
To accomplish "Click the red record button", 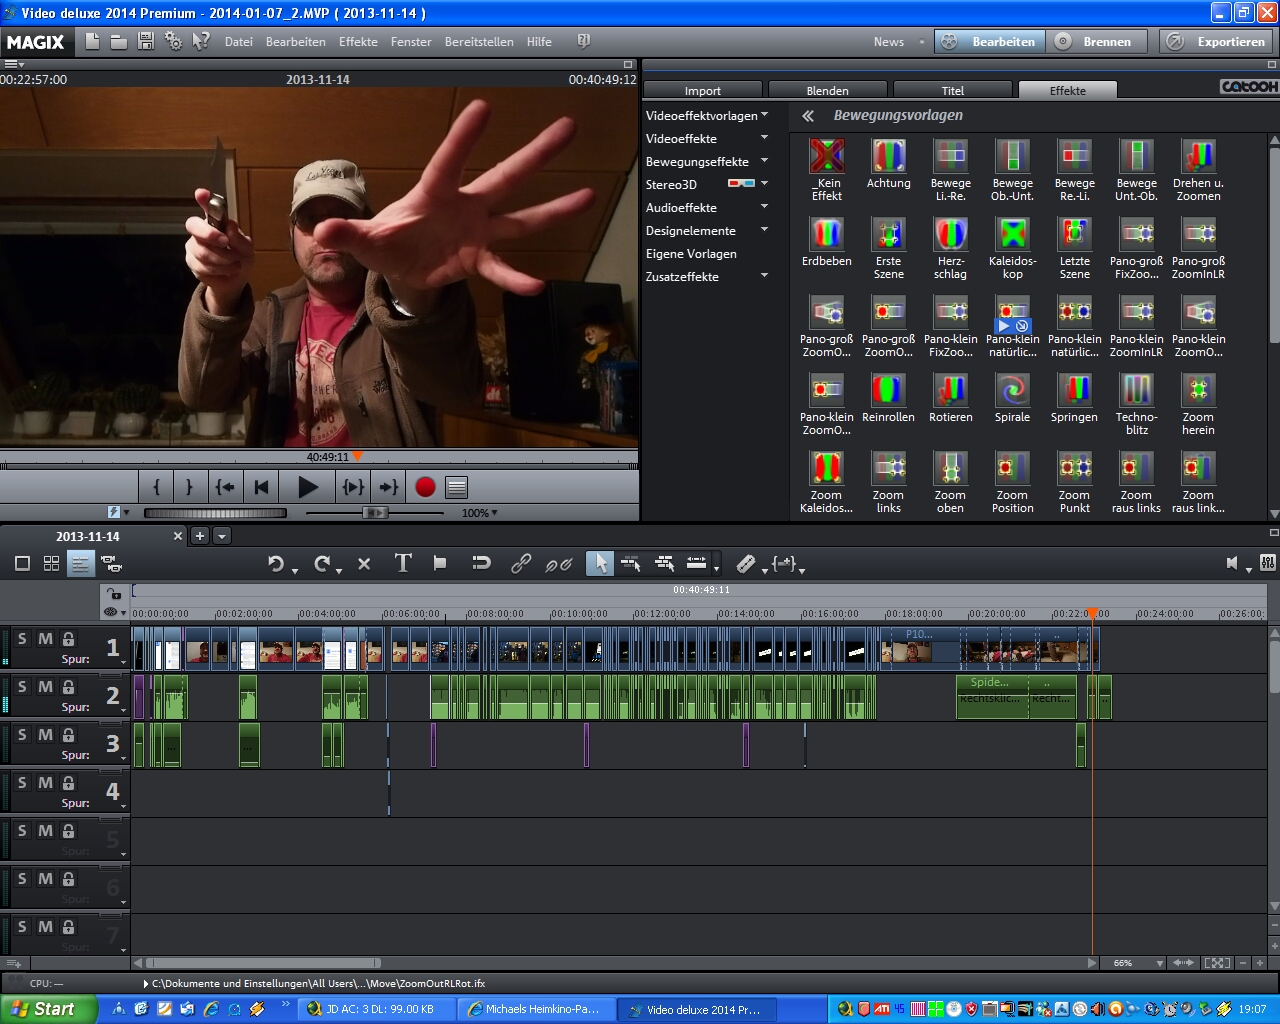I will click(x=425, y=487).
